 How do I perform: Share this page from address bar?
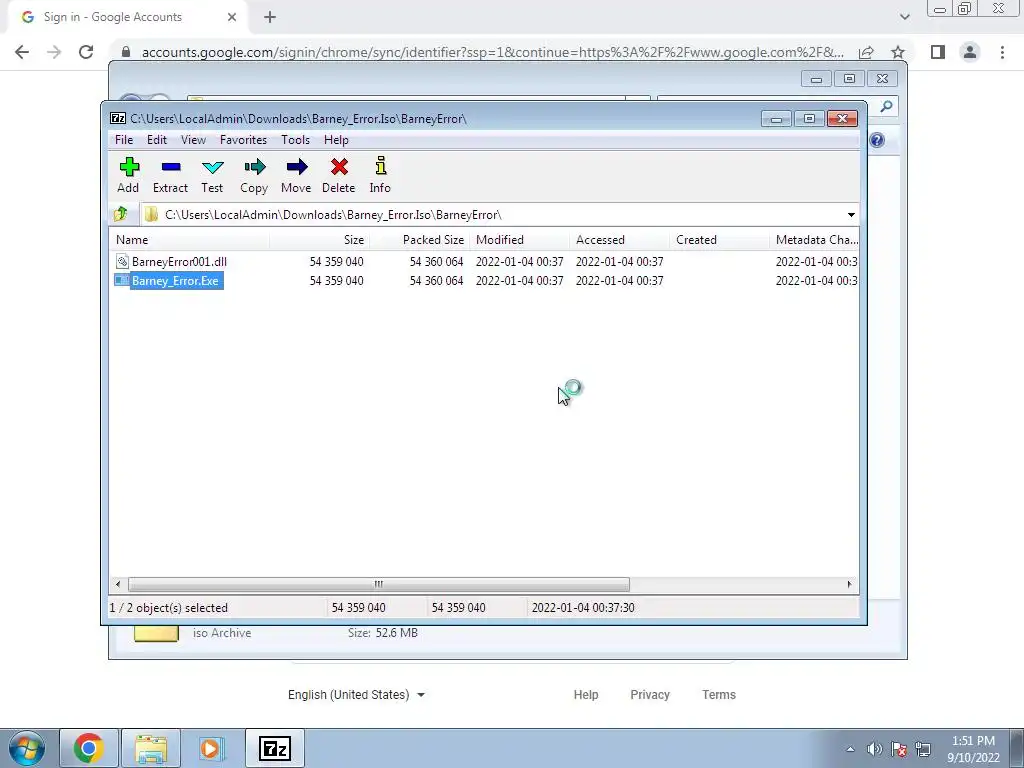pos(867,52)
